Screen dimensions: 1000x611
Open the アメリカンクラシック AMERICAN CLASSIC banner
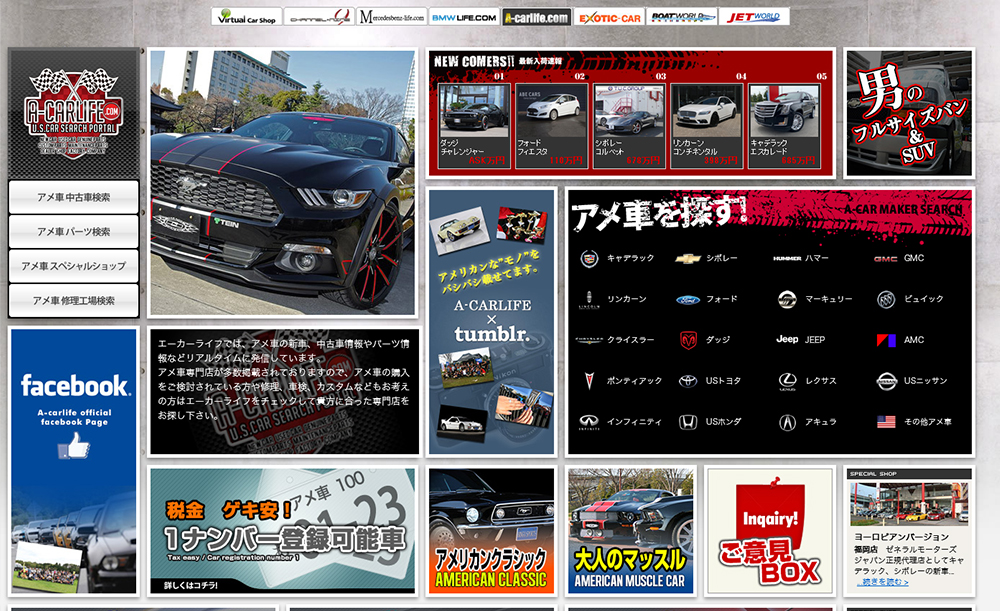[491, 531]
